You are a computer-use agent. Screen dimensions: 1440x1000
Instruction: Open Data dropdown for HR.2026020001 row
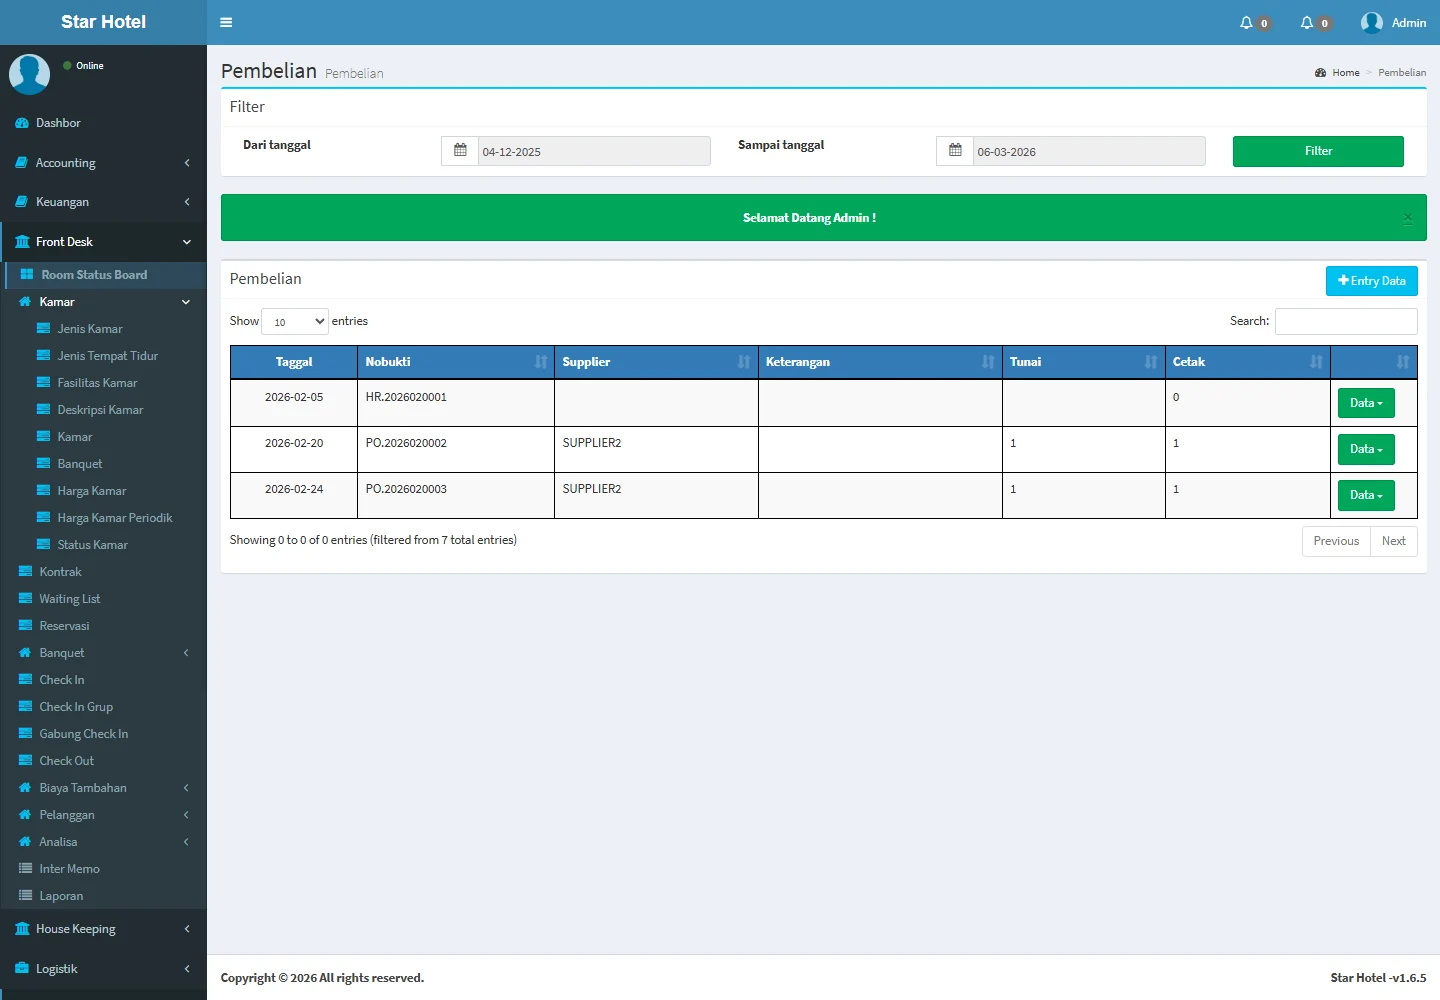1365,403
